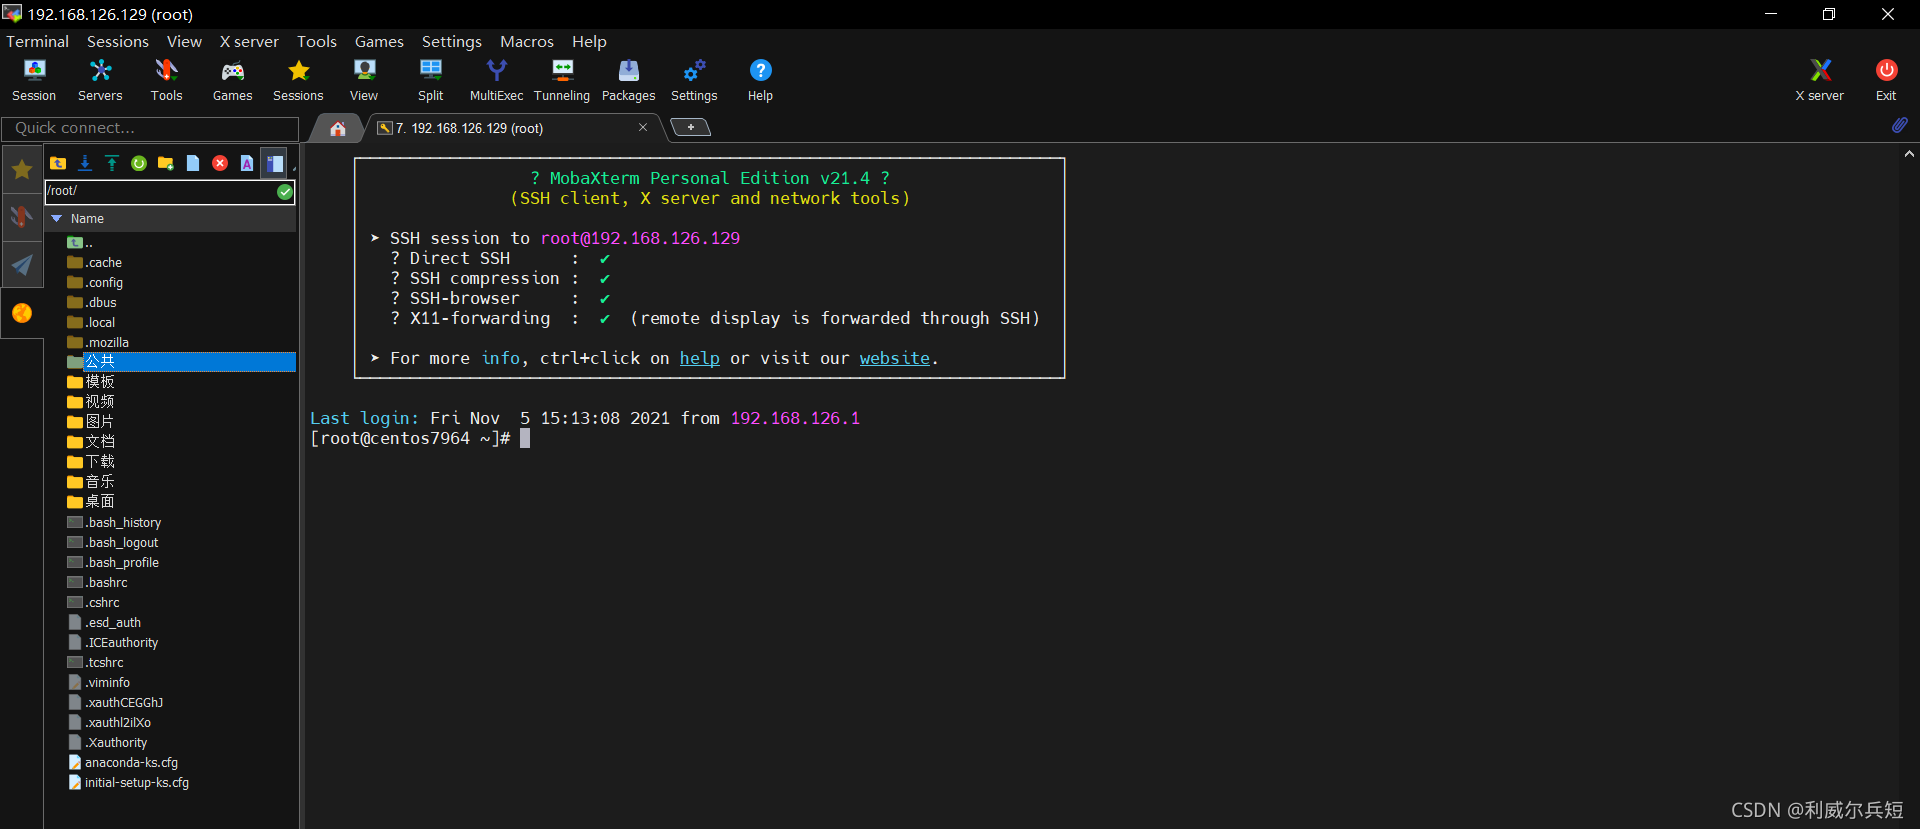Click the /root/ path field
Image resolution: width=1920 pixels, height=829 pixels.
click(160, 191)
